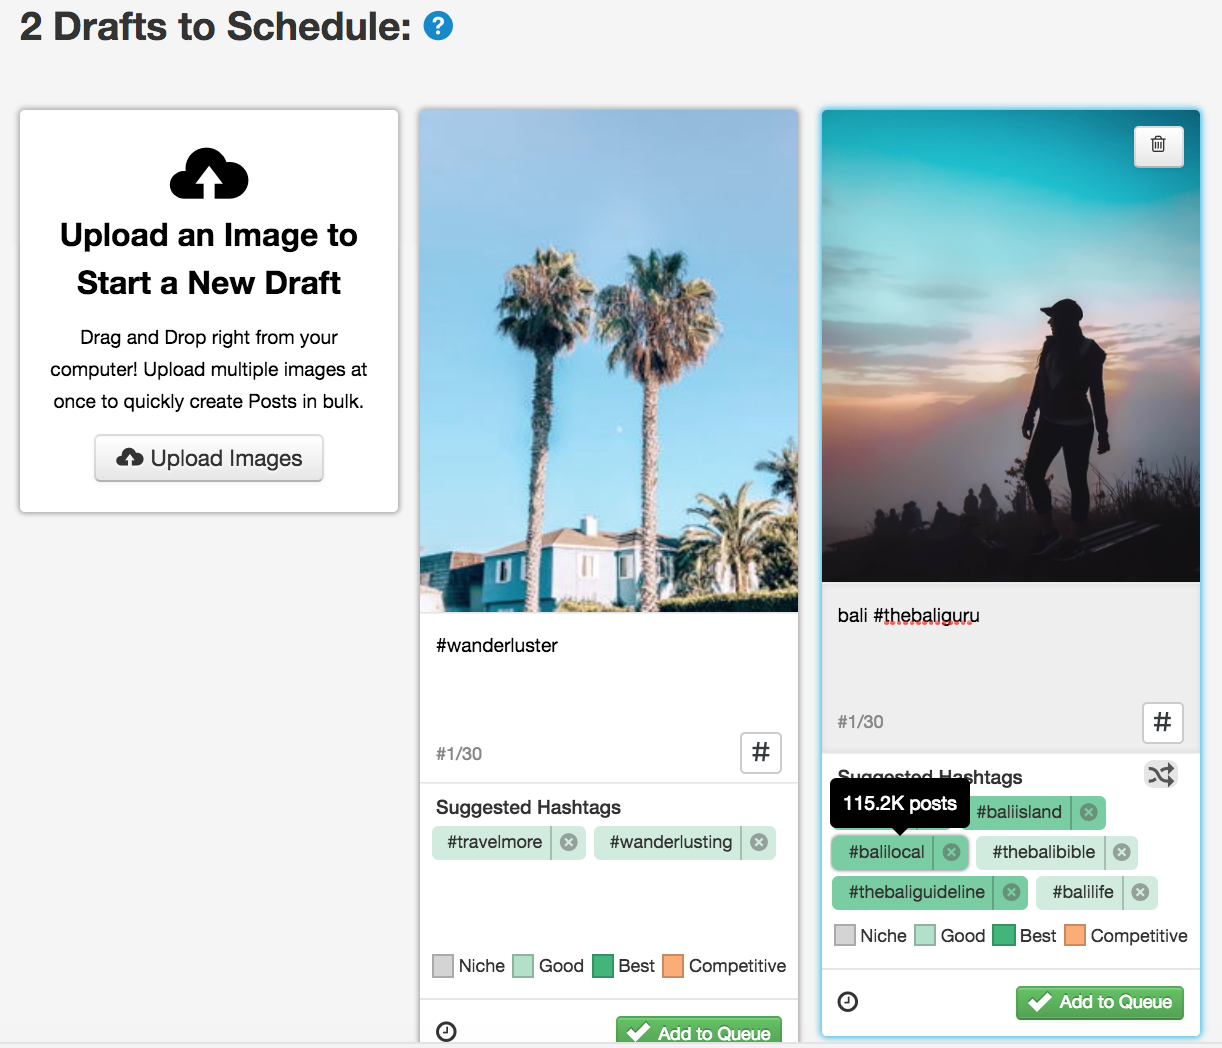Open hashtag finder on the wanderluster draft
The height and width of the screenshot is (1048, 1222).
click(x=761, y=752)
